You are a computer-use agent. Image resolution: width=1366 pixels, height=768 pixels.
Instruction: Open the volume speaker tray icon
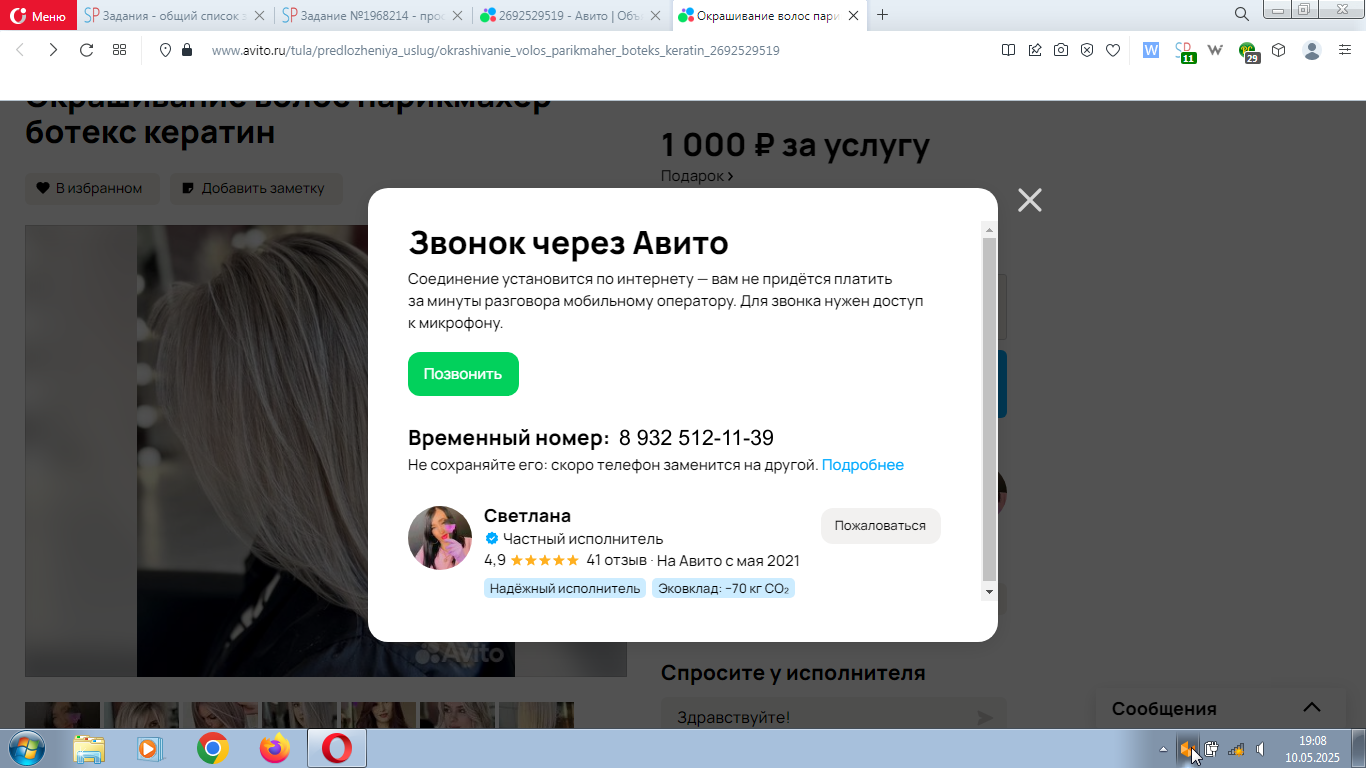coord(1261,748)
